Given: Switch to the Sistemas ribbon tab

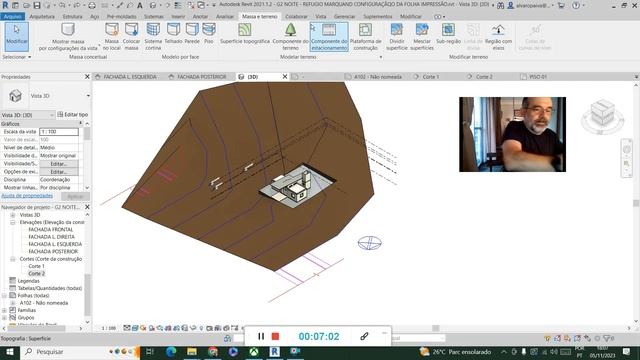Looking at the screenshot, I should [x=154, y=16].
